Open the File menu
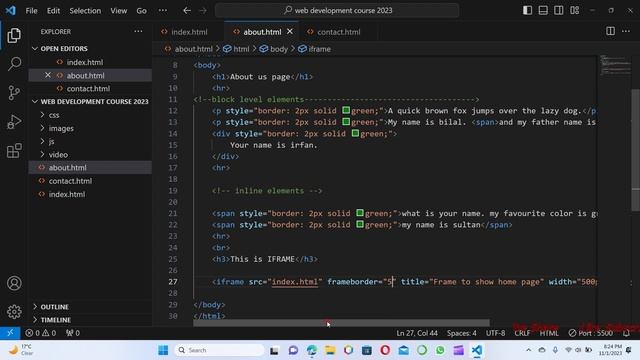 click(x=31, y=11)
